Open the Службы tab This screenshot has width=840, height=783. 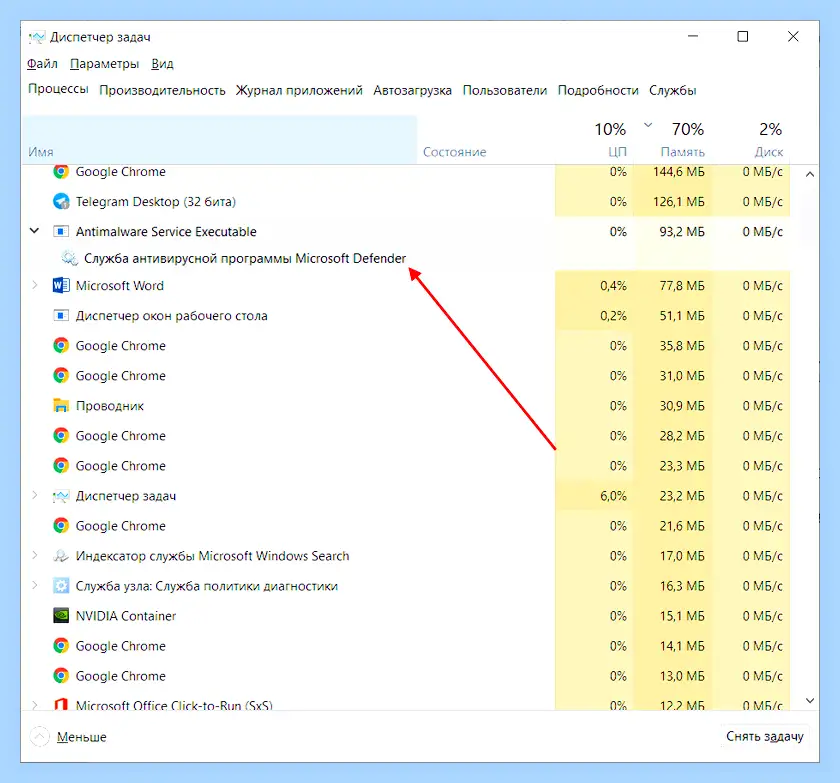(x=673, y=91)
